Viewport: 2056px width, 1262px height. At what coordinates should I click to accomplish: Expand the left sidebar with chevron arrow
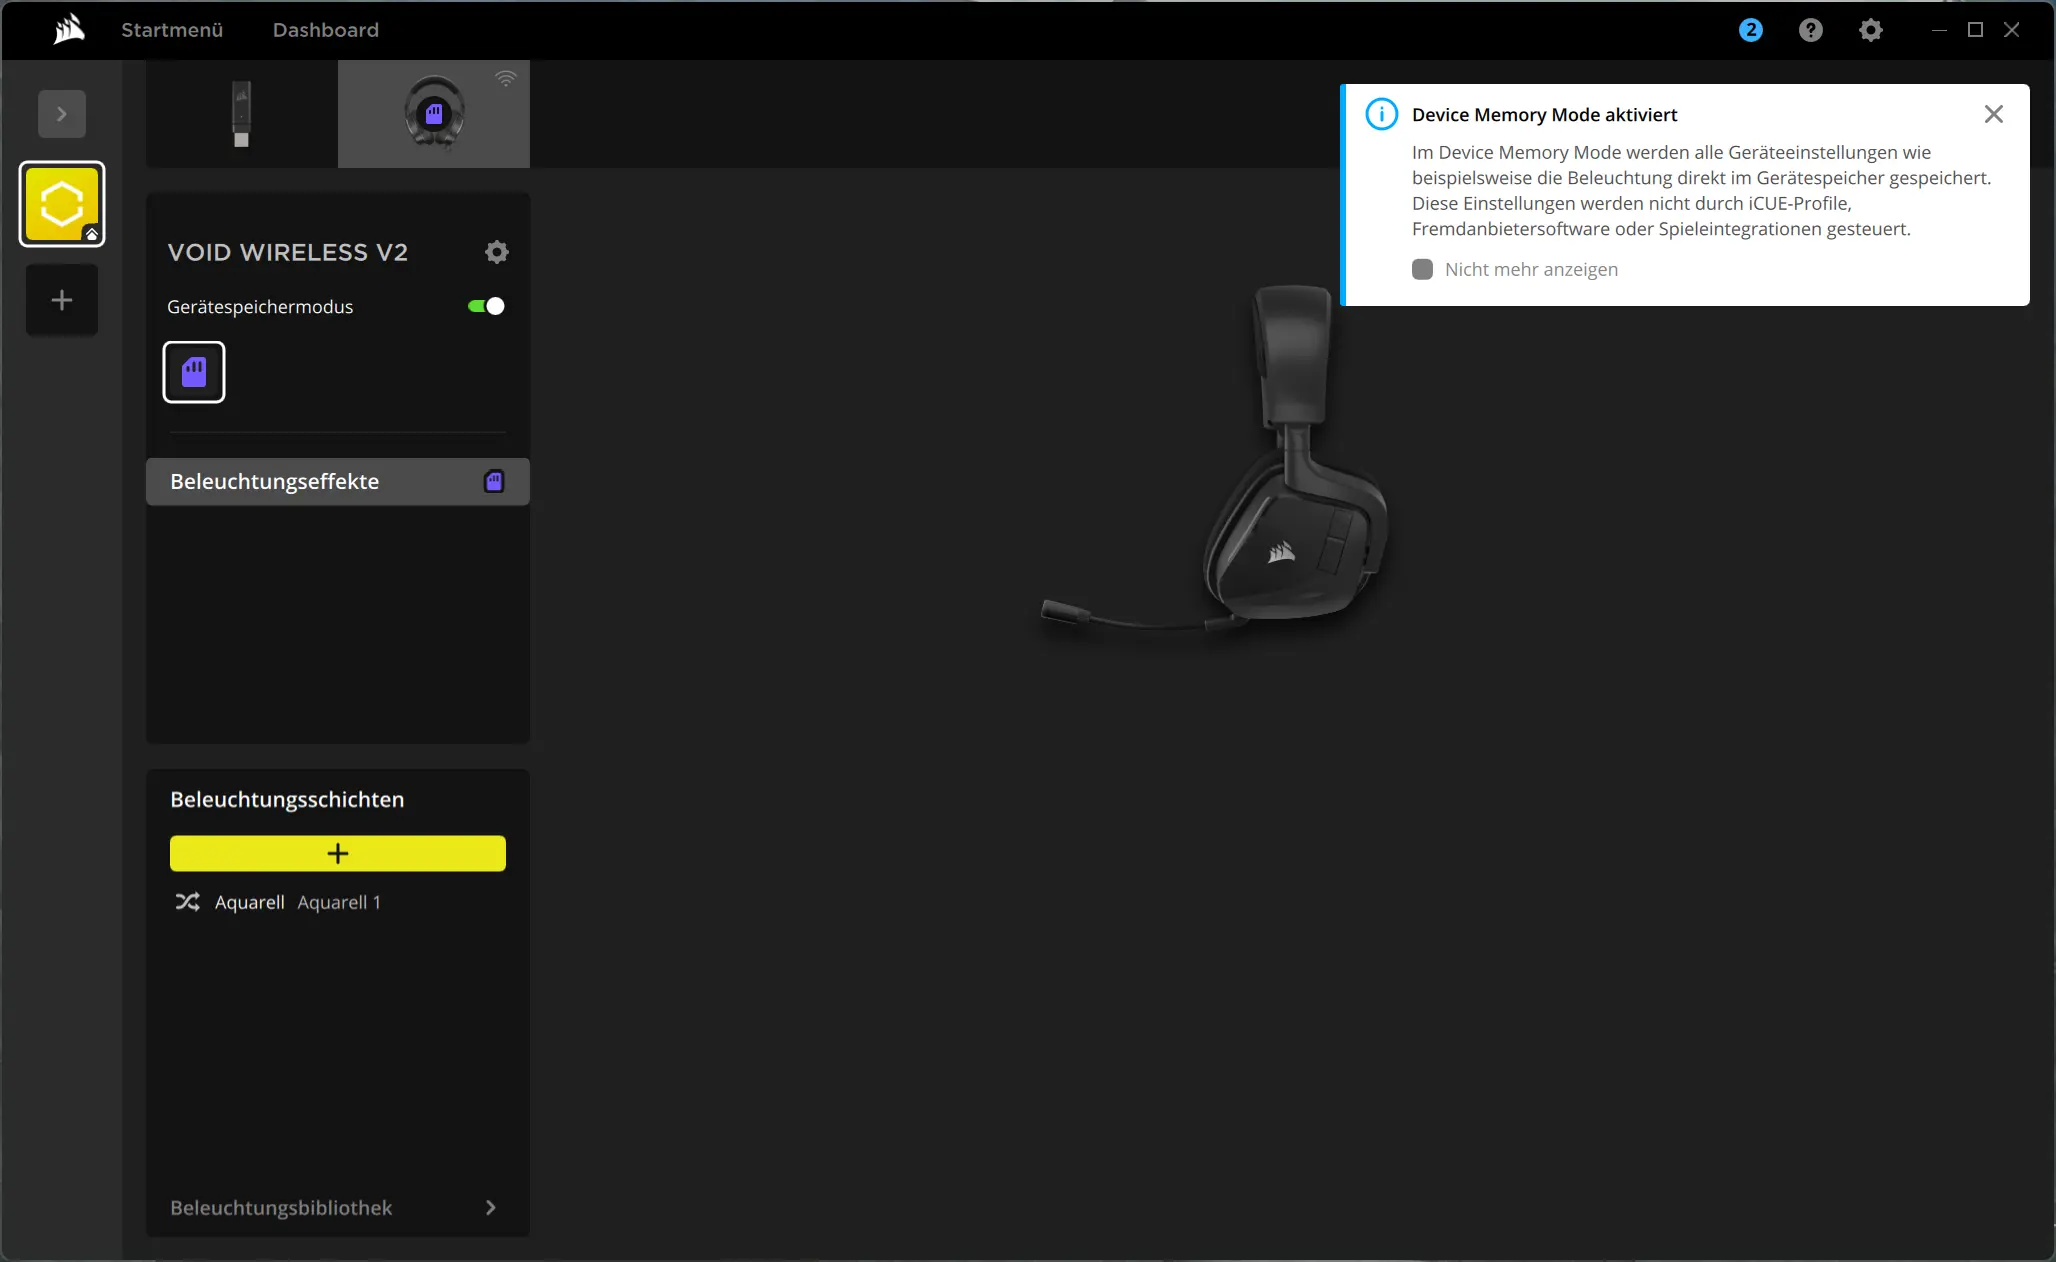tap(62, 114)
